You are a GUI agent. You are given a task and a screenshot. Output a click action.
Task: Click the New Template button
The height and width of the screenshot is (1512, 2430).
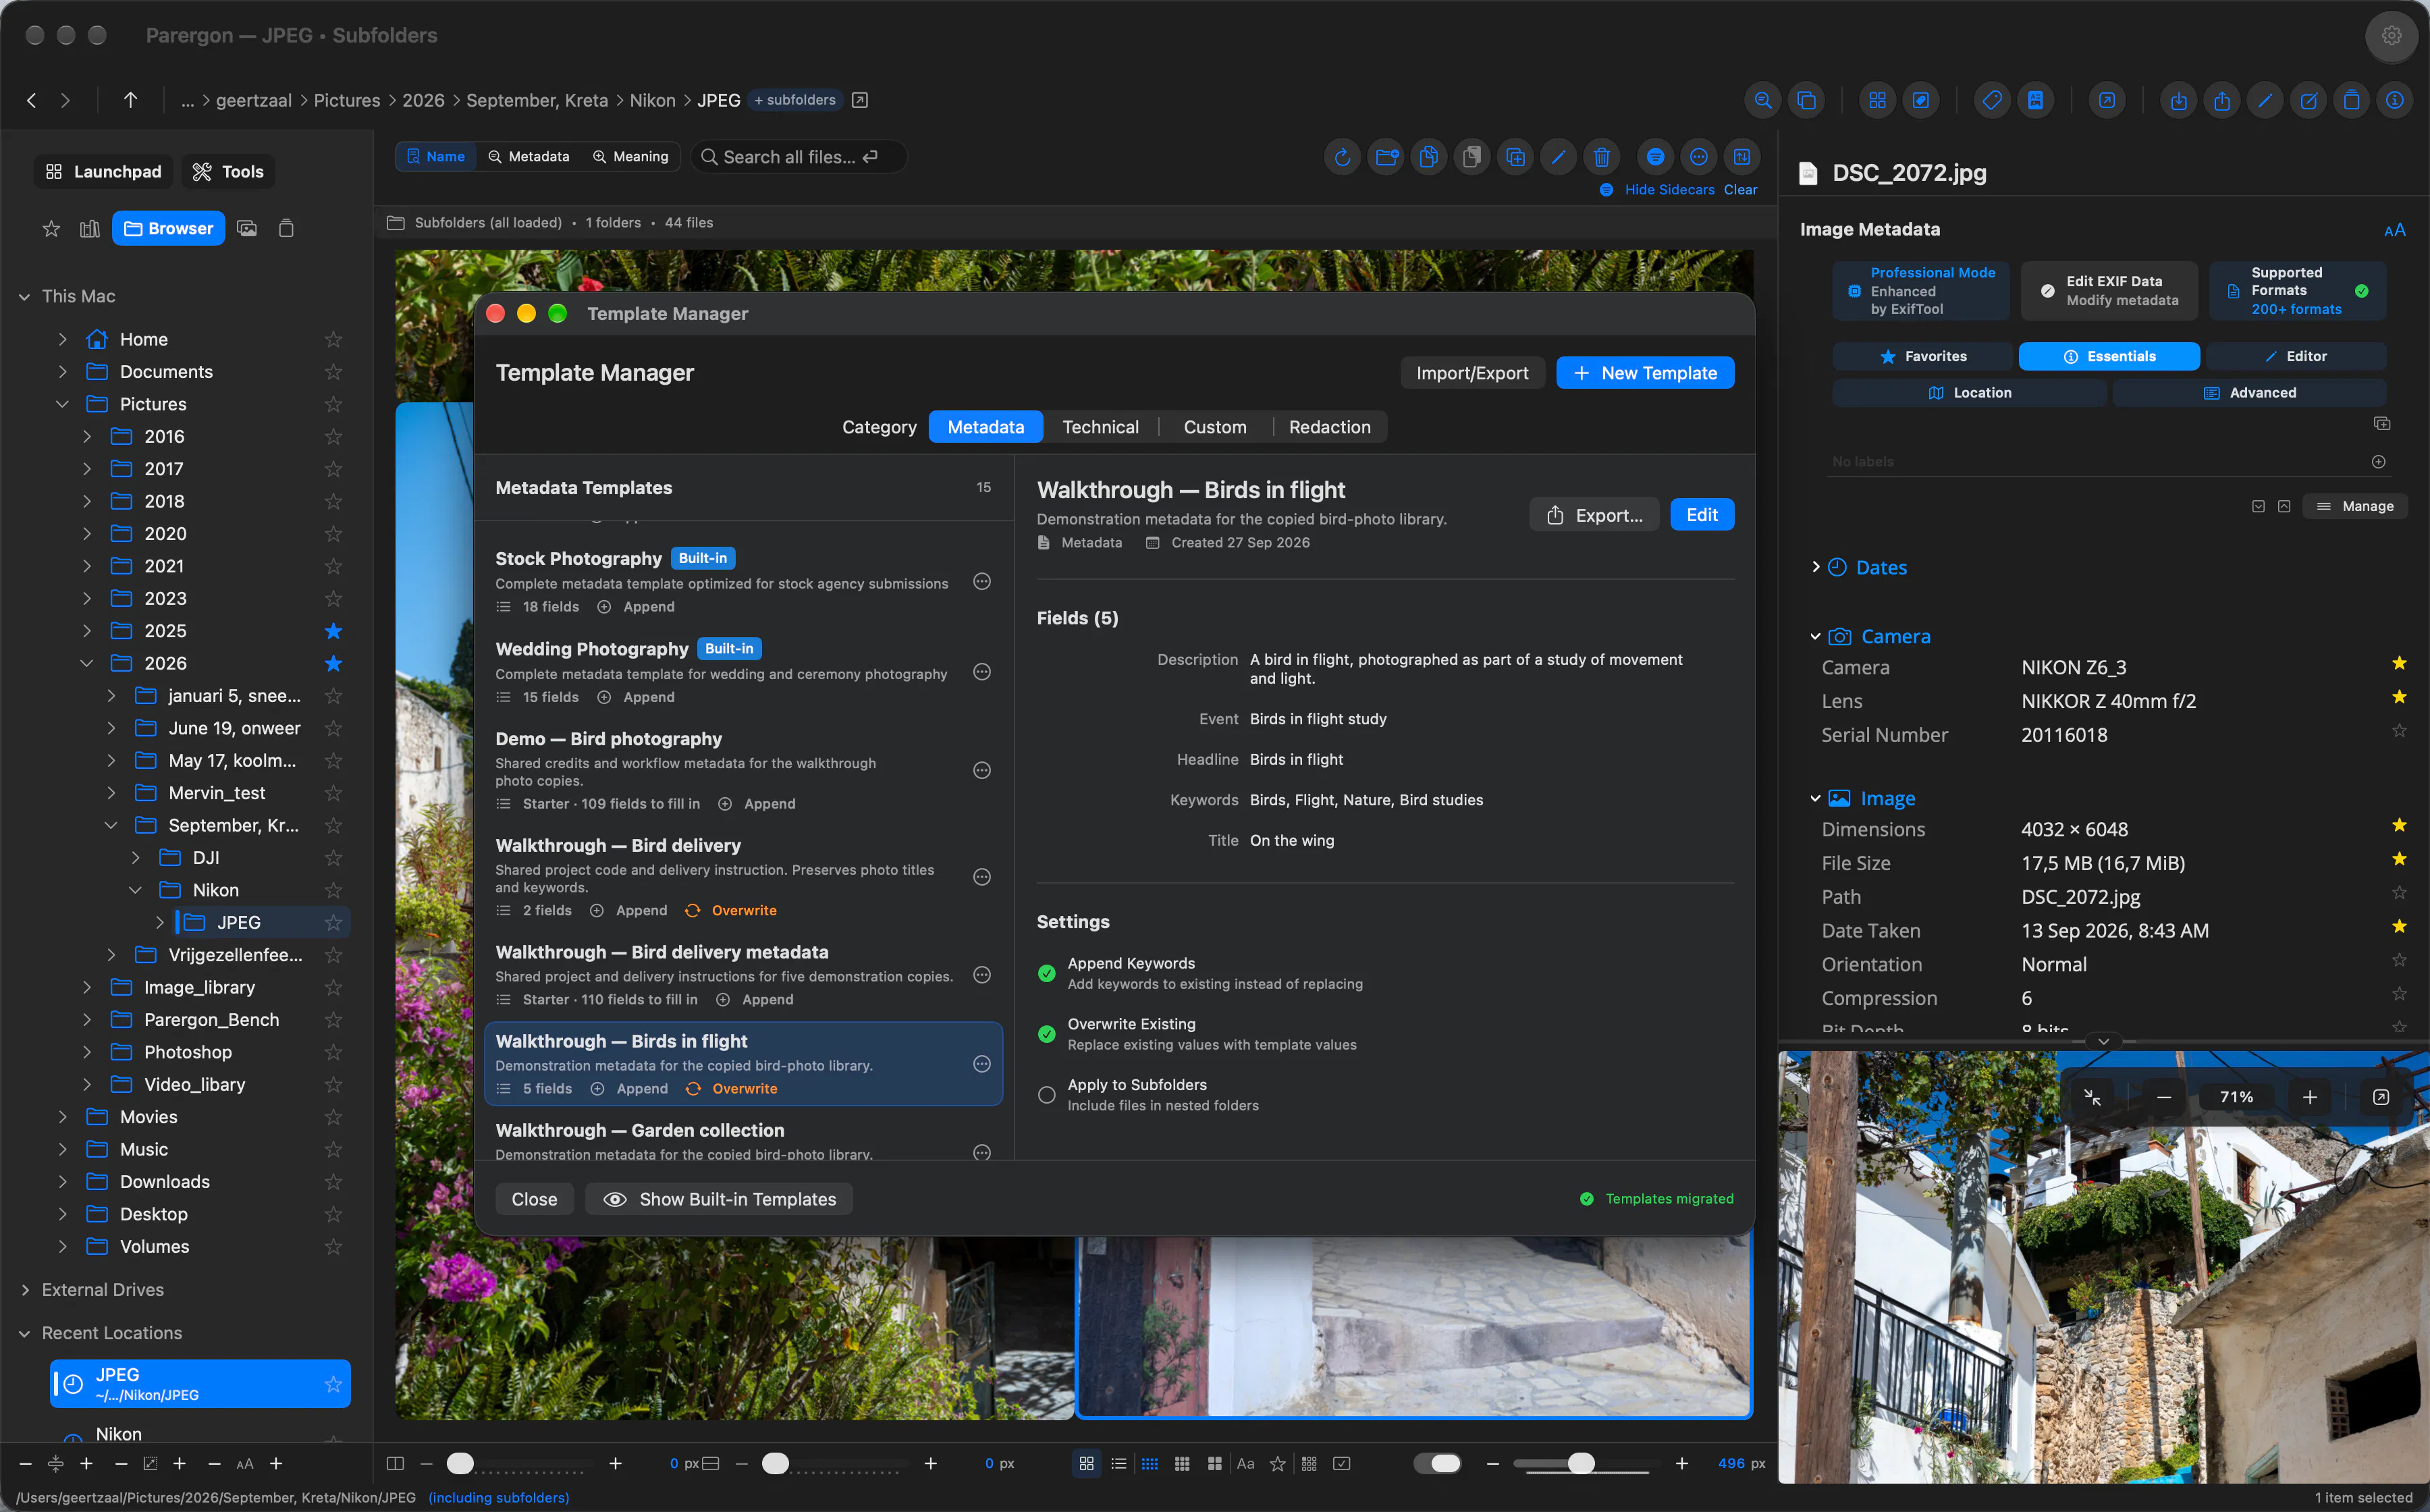(x=1645, y=373)
